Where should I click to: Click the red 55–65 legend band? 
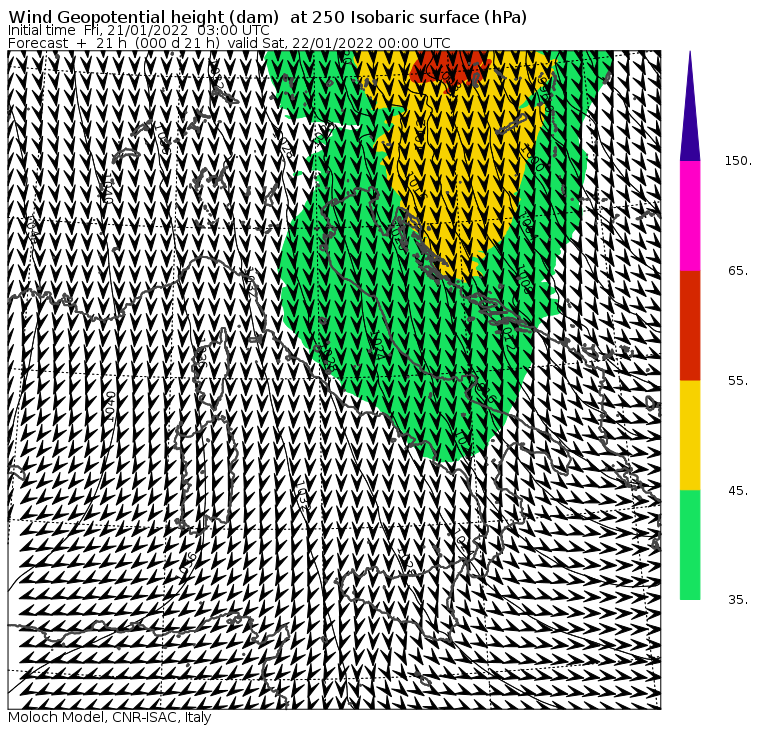click(690, 325)
